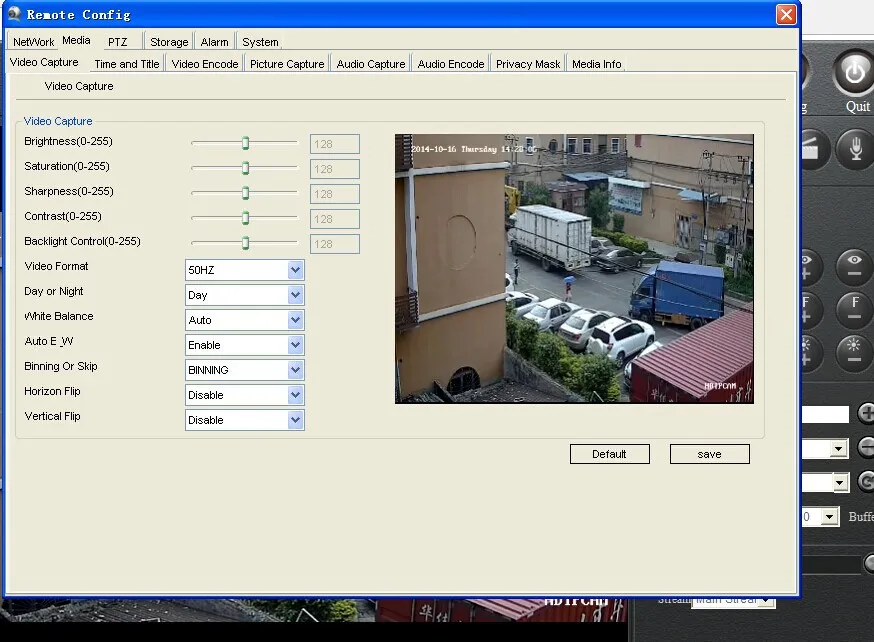Image resolution: width=874 pixels, height=642 pixels.
Task: Click the Saturation slider handle
Action: click(x=245, y=168)
